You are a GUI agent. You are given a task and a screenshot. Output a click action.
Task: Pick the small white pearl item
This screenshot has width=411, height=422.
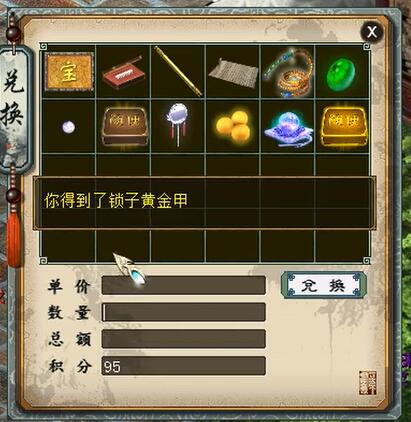[68, 127]
